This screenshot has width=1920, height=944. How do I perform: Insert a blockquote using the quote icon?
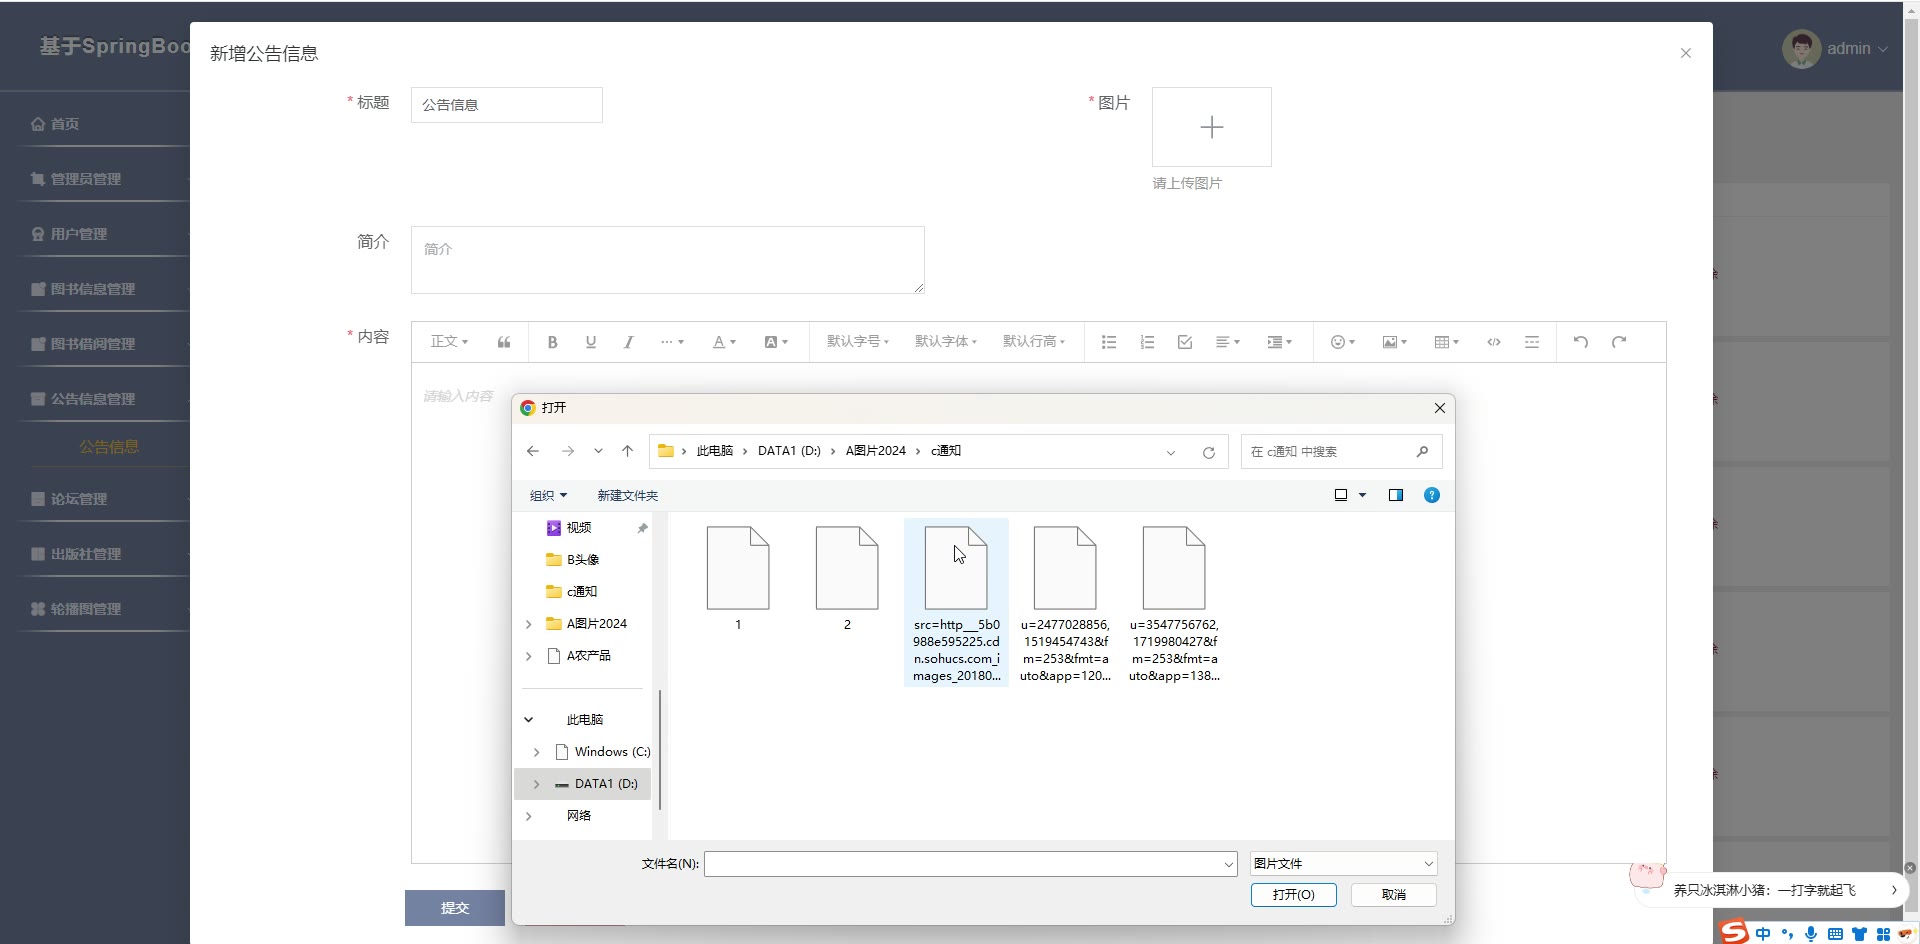tap(504, 342)
